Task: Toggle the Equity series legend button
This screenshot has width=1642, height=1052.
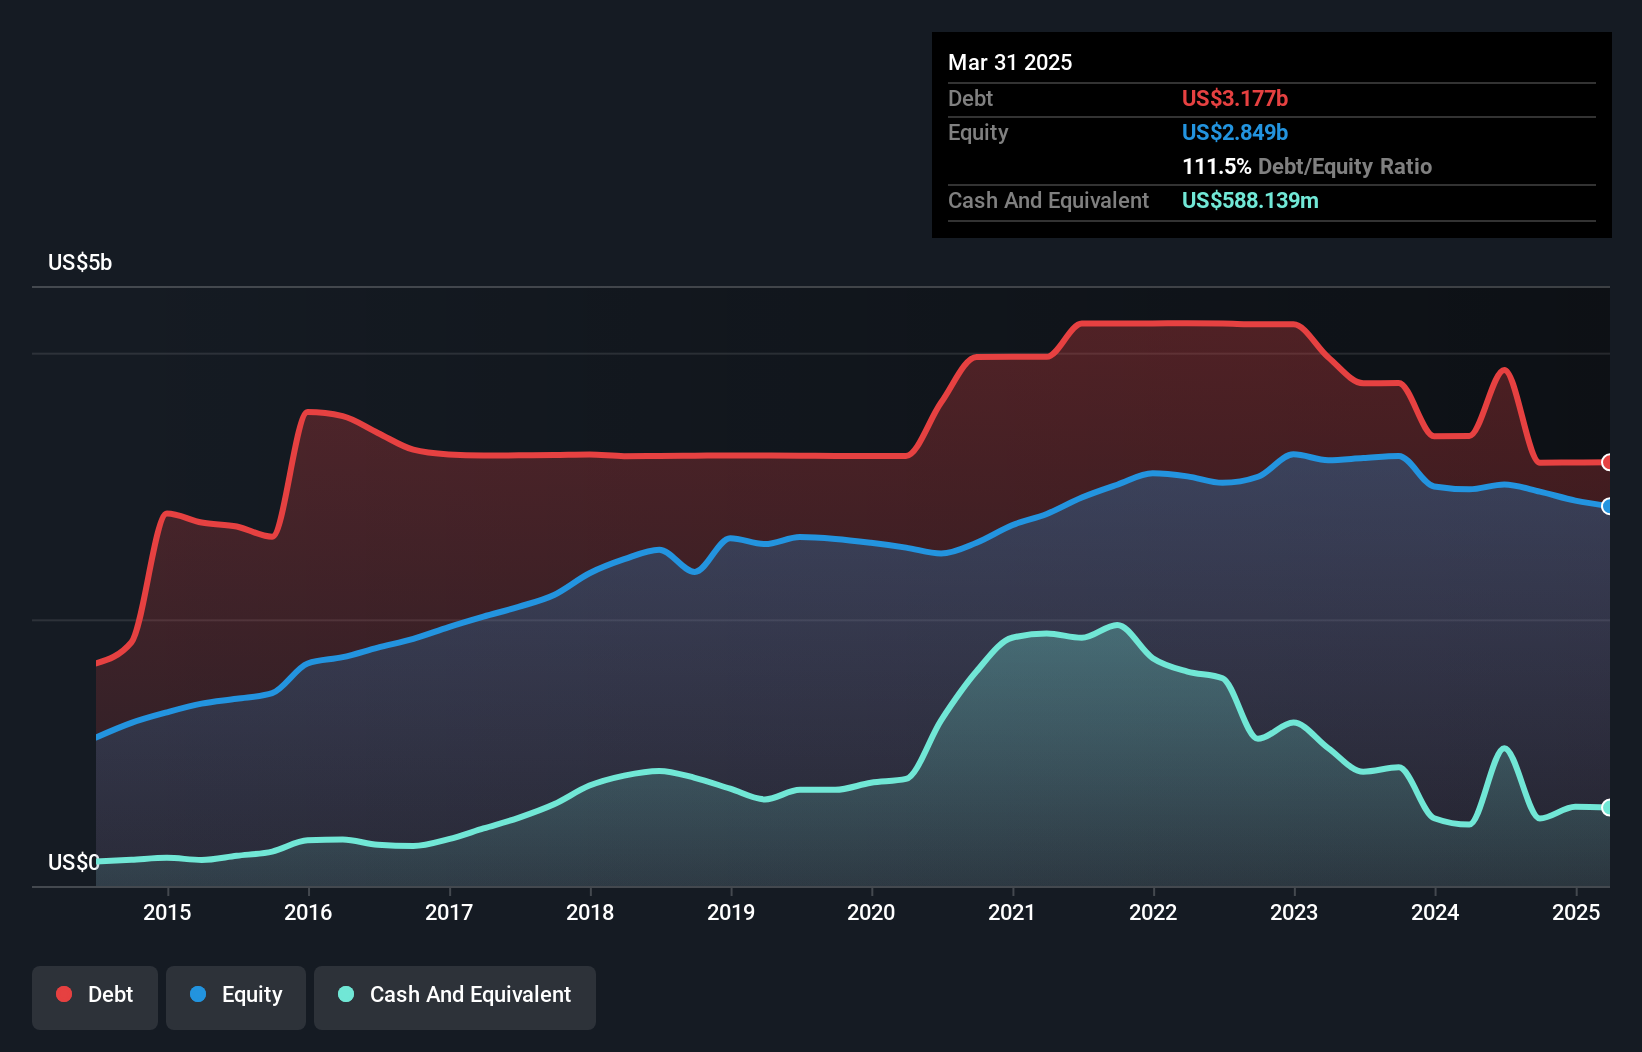Action: click(x=236, y=997)
